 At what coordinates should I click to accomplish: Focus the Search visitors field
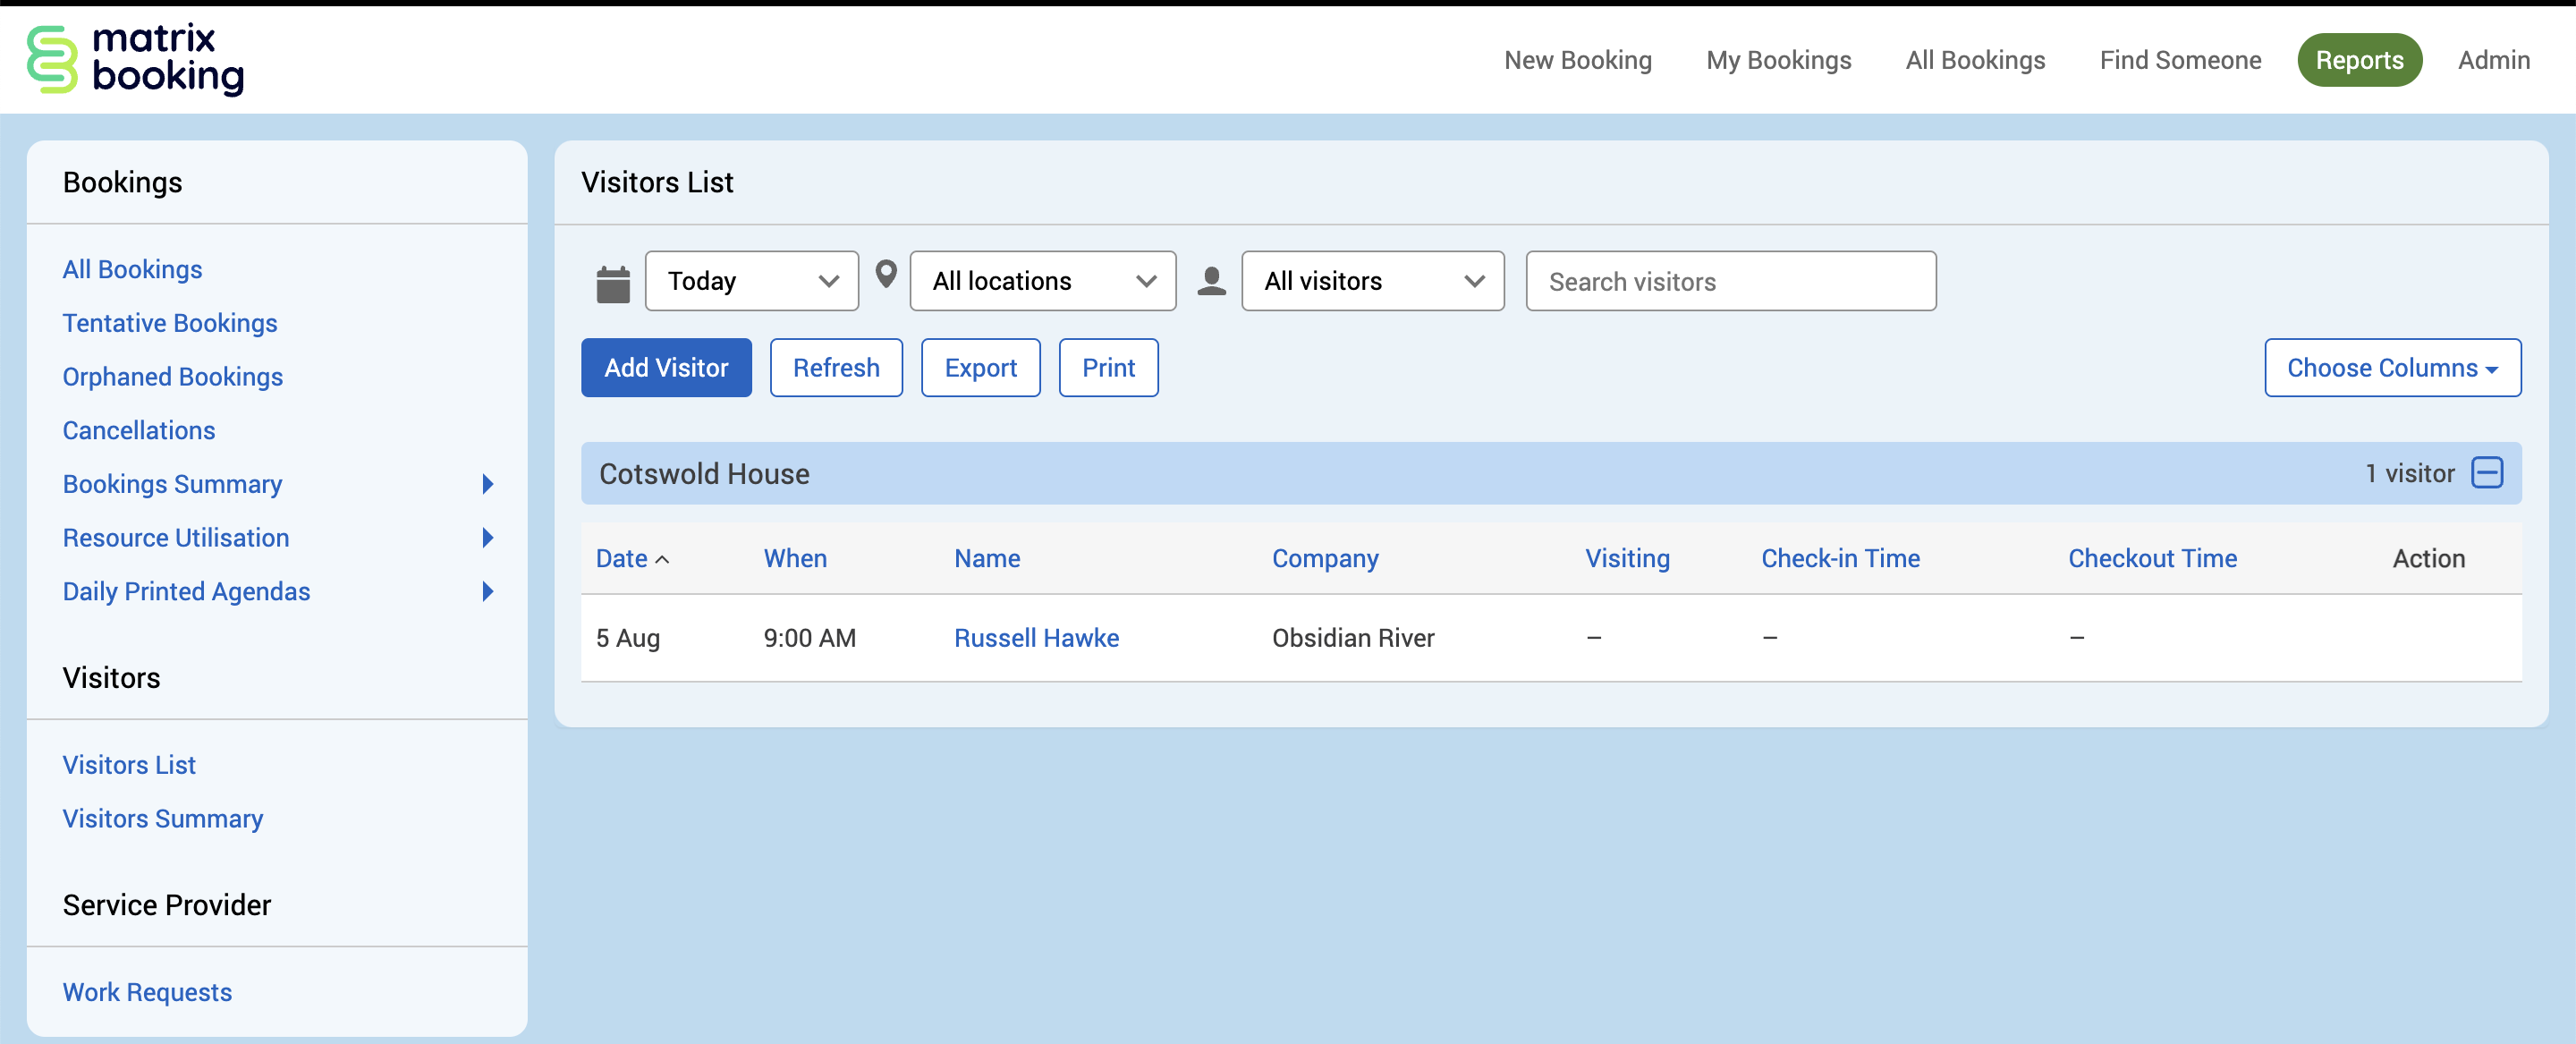[x=1730, y=281]
